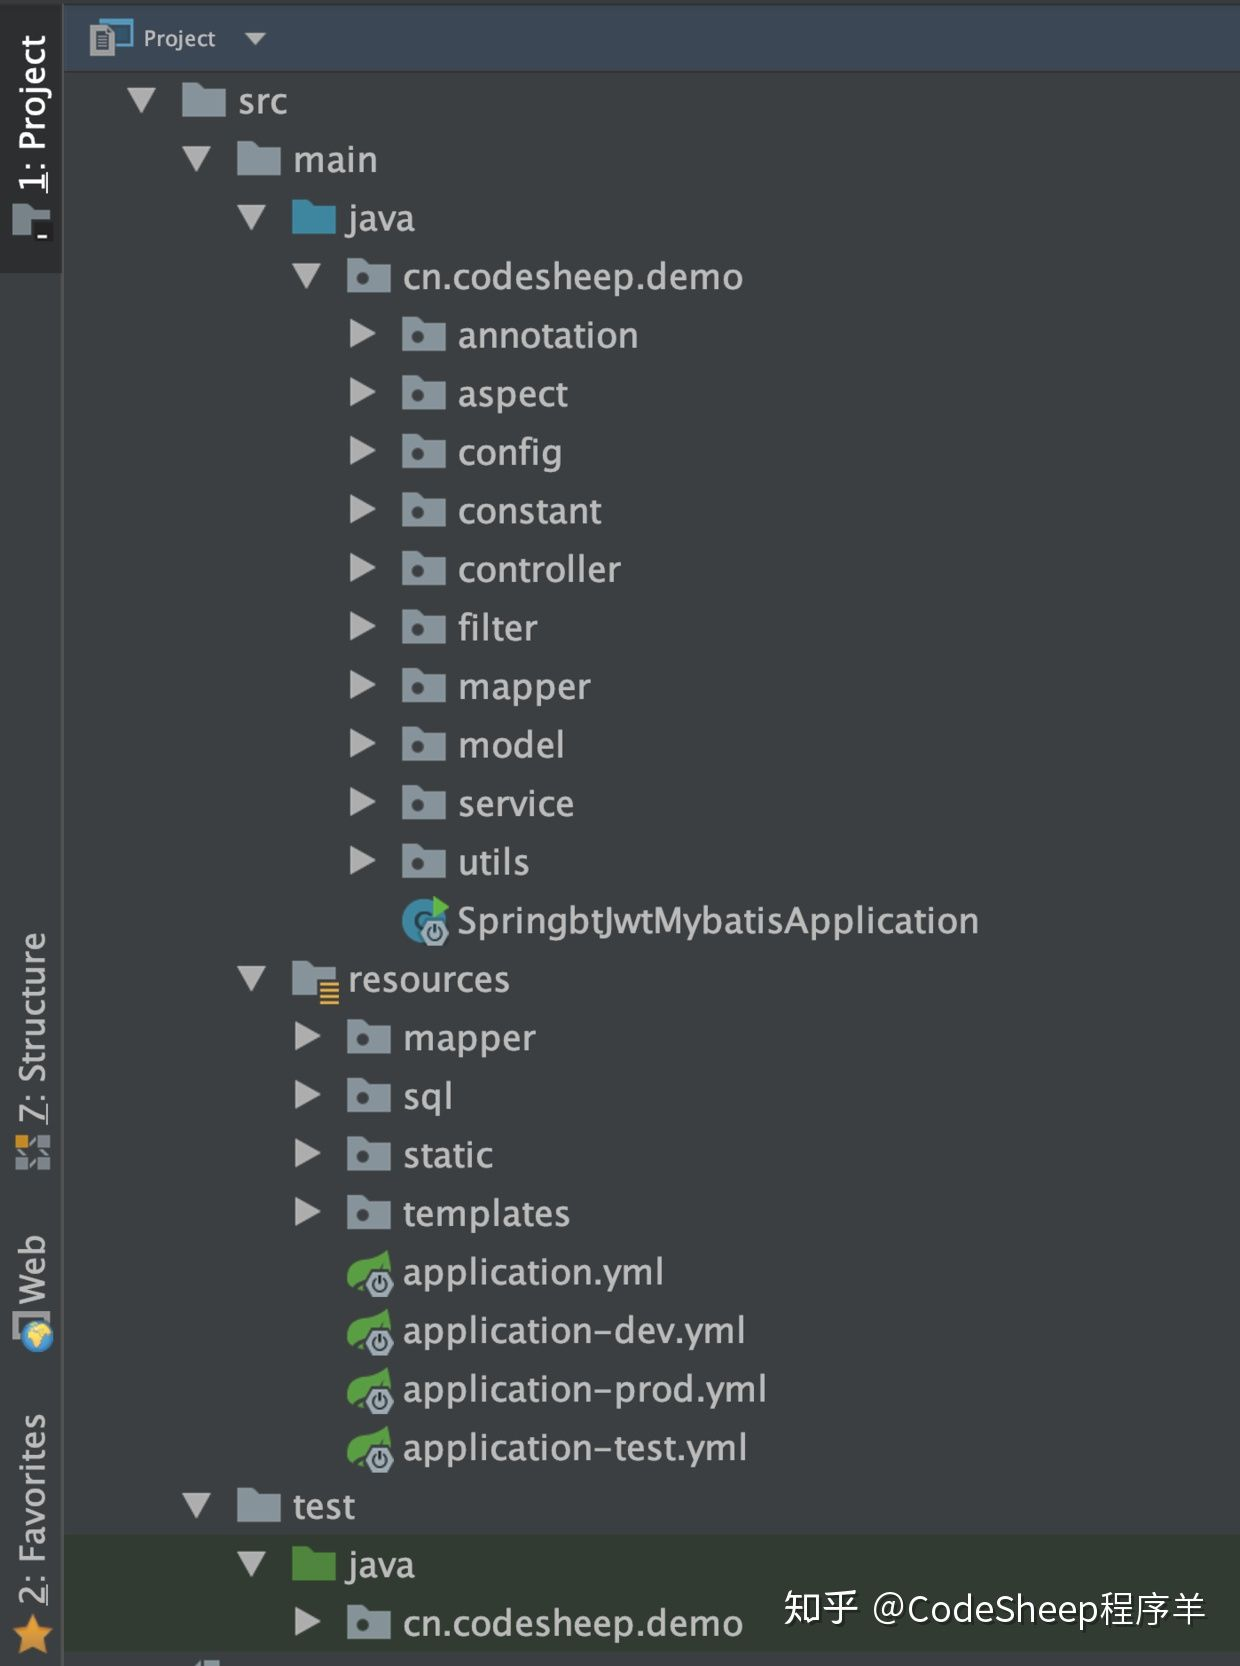The height and width of the screenshot is (1666, 1240).
Task: Click the blue java source folder icon
Action: [x=313, y=218]
